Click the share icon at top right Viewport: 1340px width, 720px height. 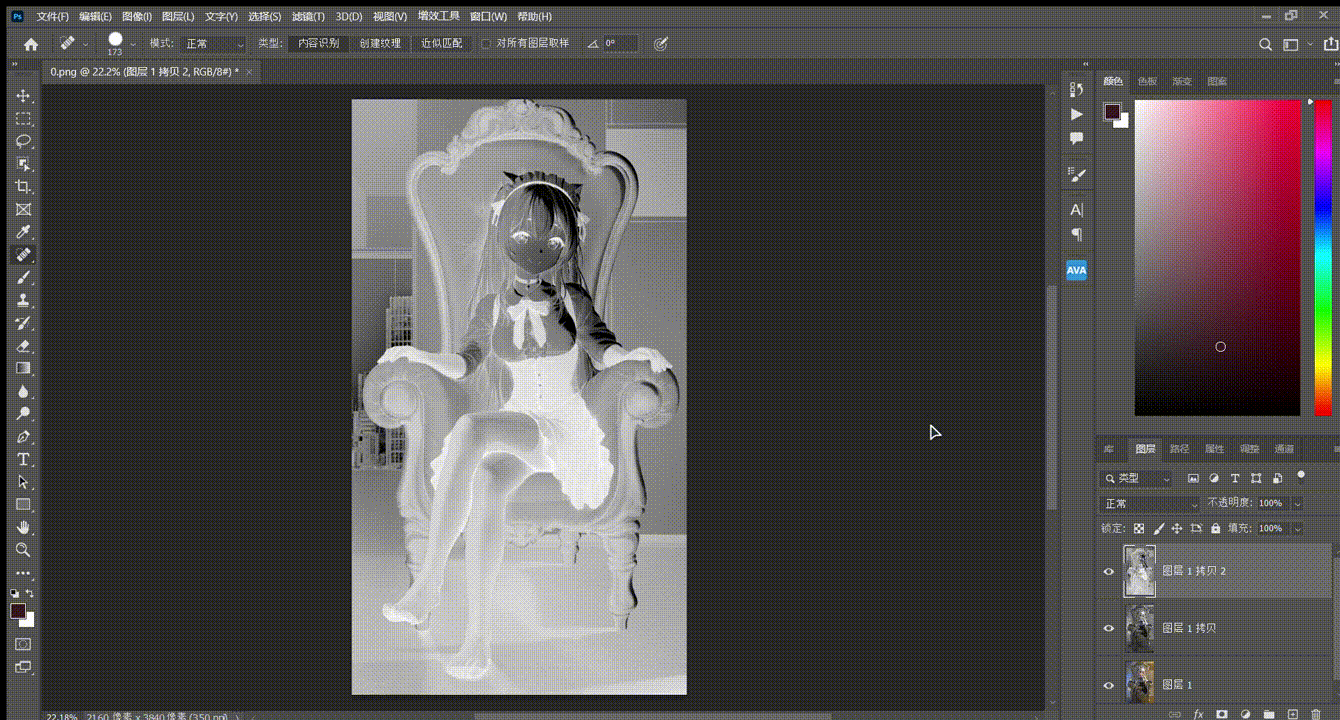pos(1329,44)
